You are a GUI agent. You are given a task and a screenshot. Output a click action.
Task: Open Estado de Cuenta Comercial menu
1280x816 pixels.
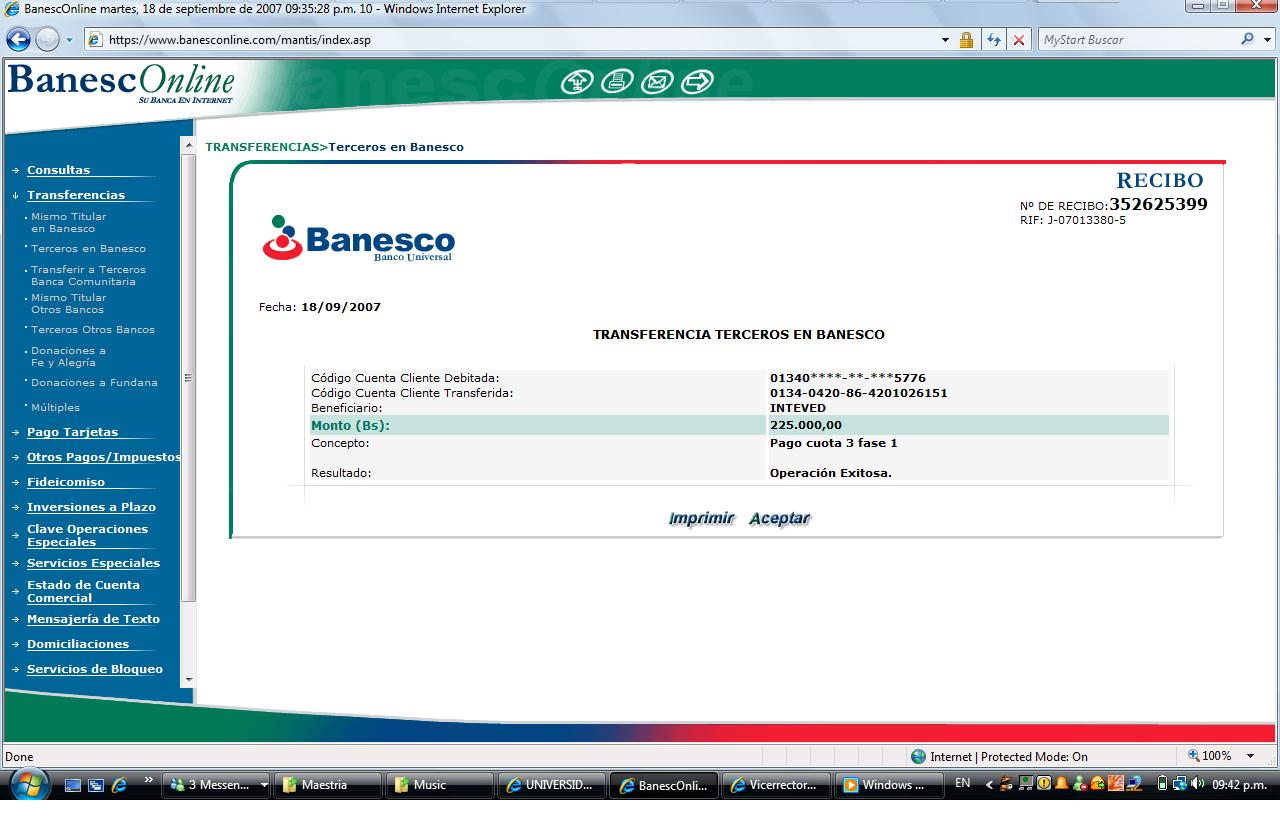pos(83,591)
